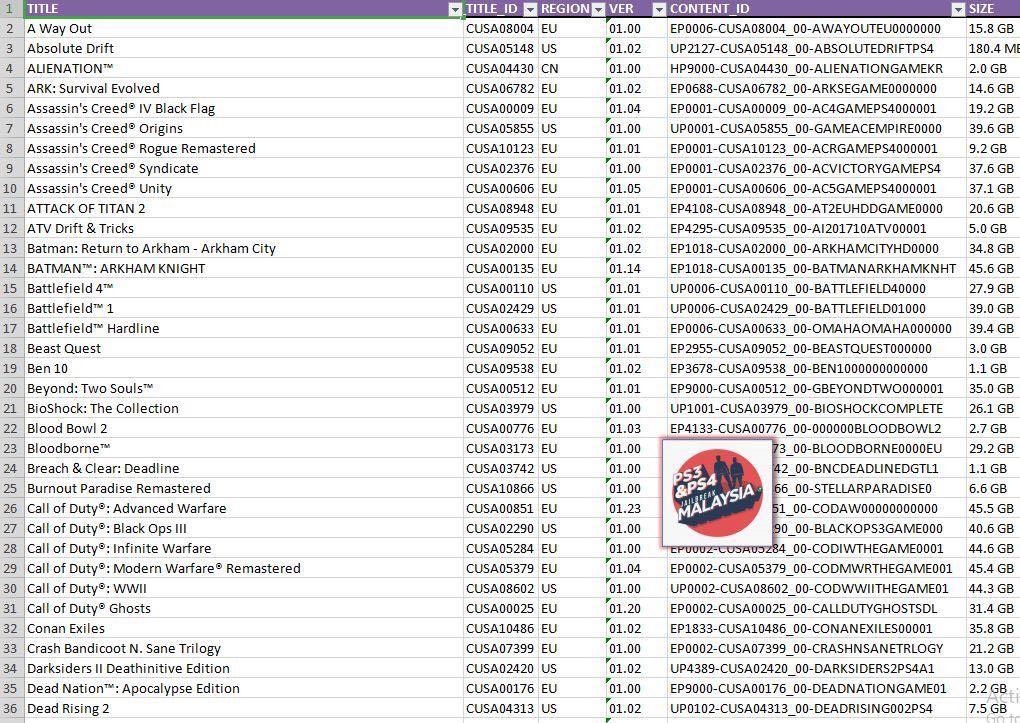This screenshot has height=723, width=1020.
Task: Click the CN region cell for ALIENATION™
Action: 571,68
